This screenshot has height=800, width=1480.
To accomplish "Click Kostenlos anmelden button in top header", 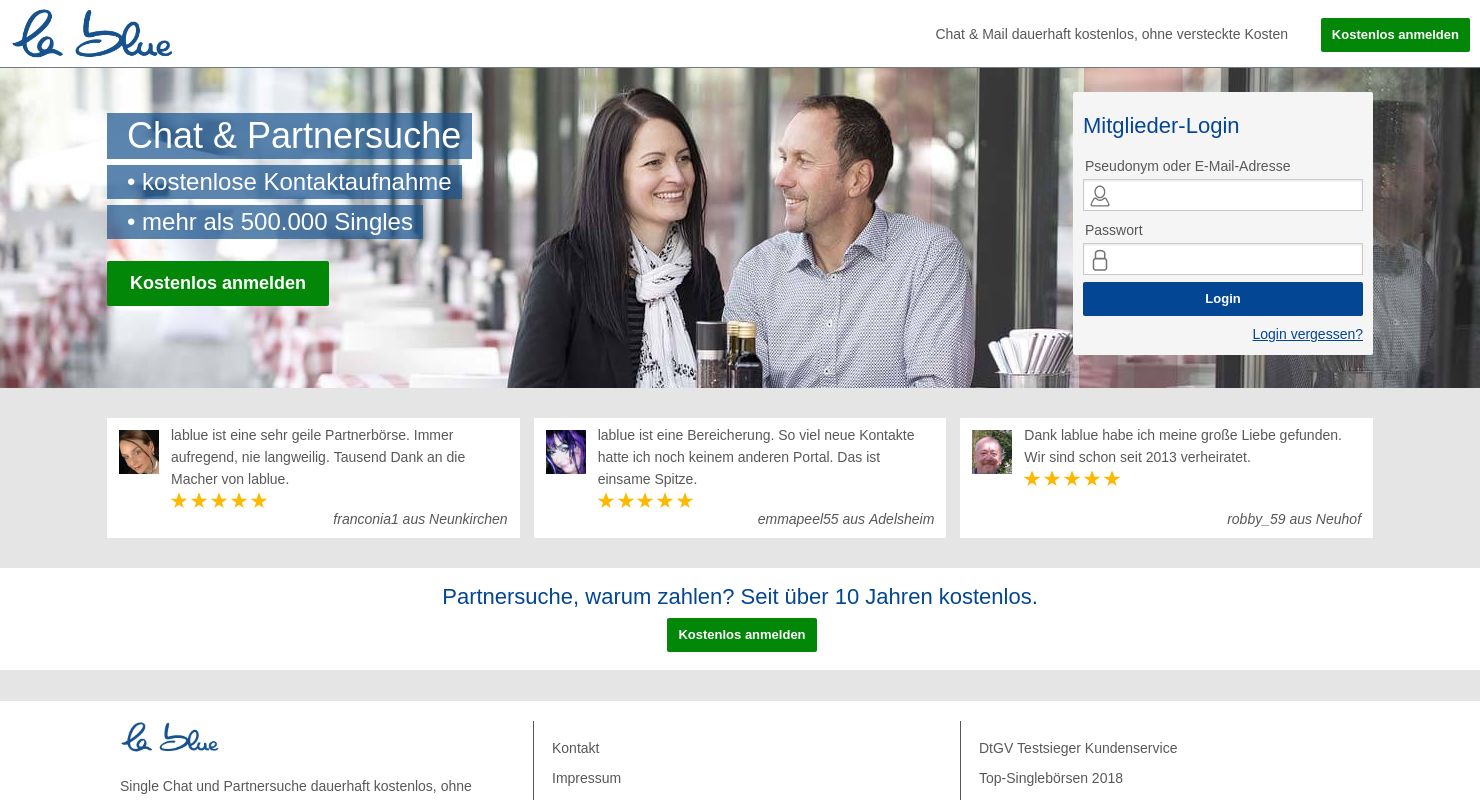I will pos(1395,35).
